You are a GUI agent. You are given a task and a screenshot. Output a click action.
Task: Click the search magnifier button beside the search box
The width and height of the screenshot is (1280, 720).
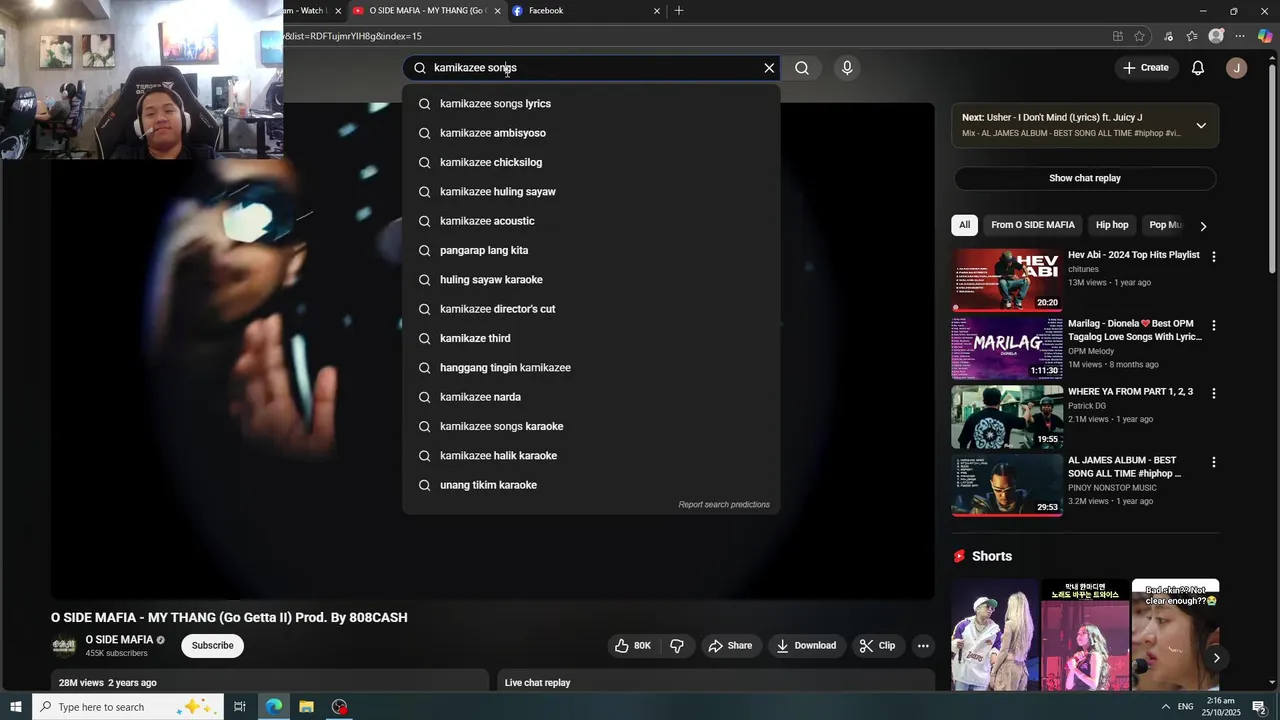coord(802,68)
